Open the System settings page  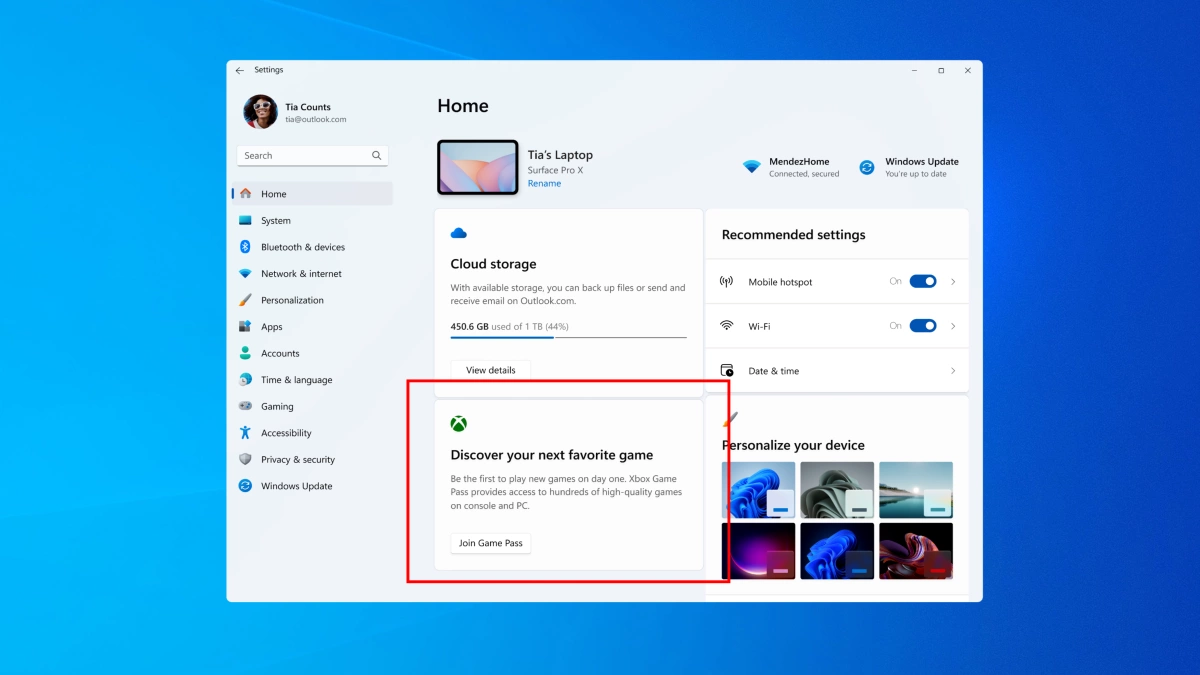tap(312, 221)
